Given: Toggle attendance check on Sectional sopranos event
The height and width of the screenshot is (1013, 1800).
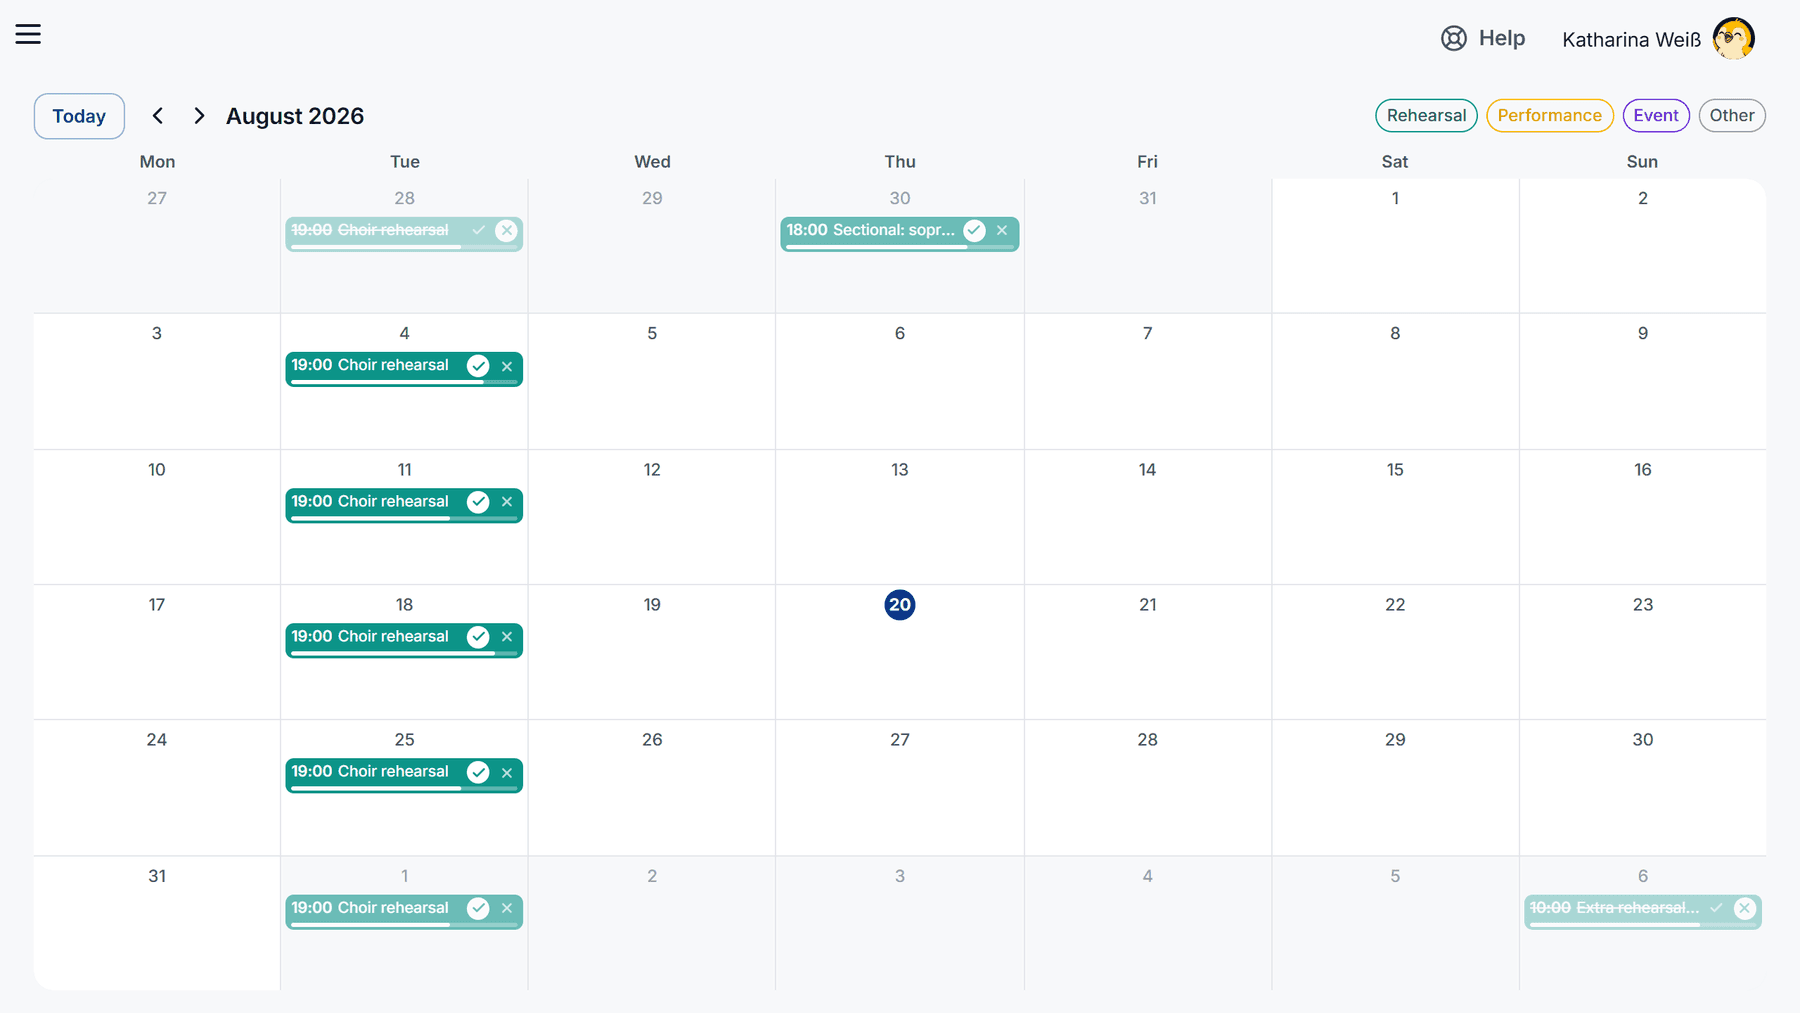Looking at the screenshot, I should coord(974,231).
